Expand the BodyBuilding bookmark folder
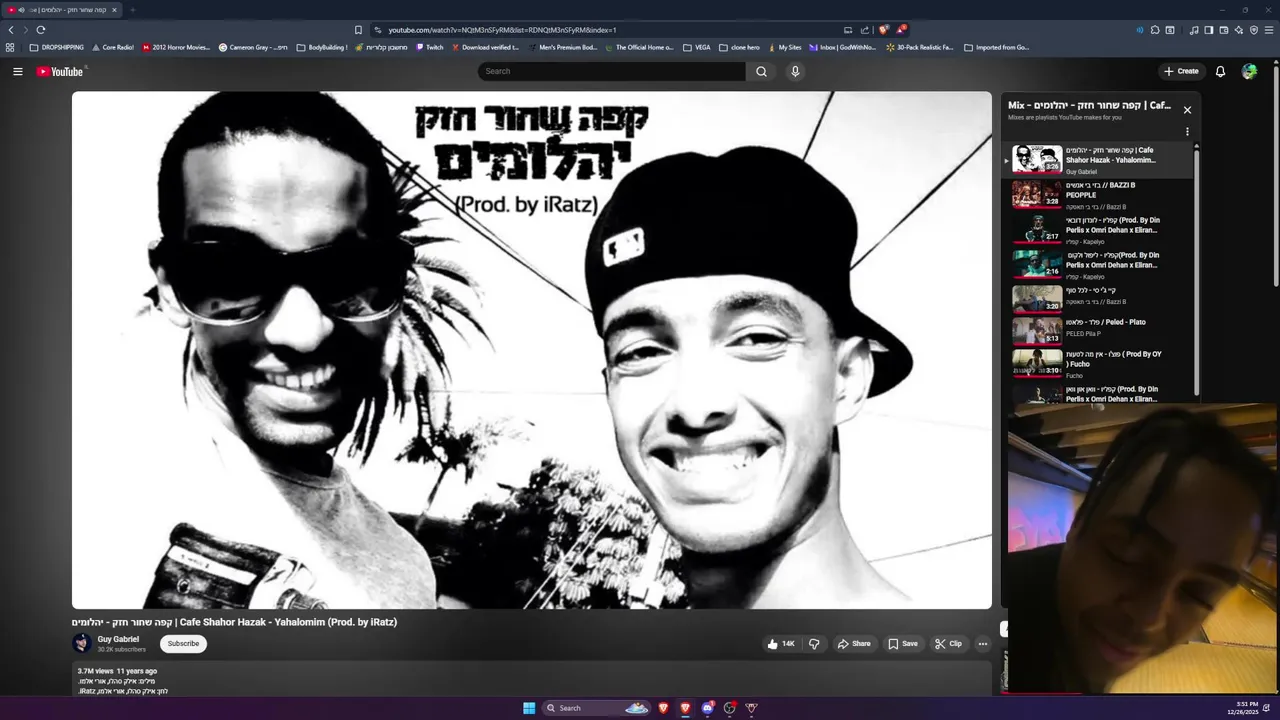The width and height of the screenshot is (1280, 720). pyautogui.click(x=322, y=47)
